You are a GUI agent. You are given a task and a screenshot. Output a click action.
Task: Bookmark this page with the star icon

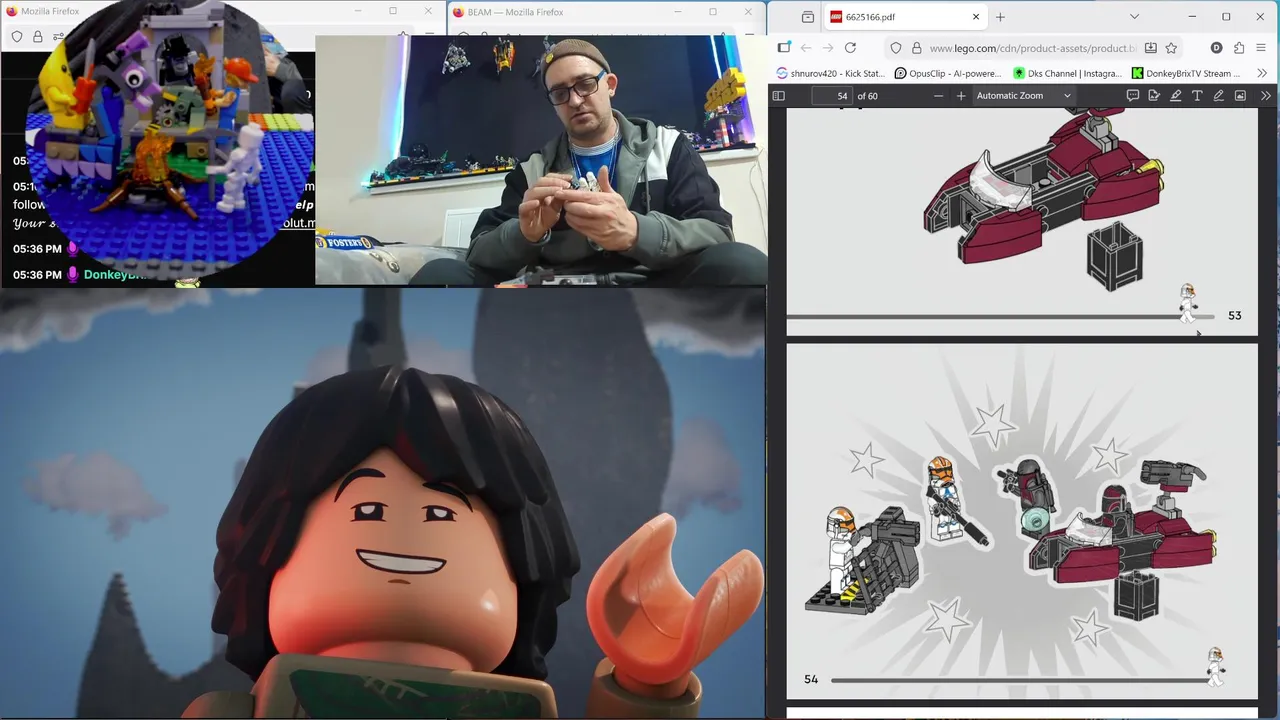click(x=1171, y=48)
